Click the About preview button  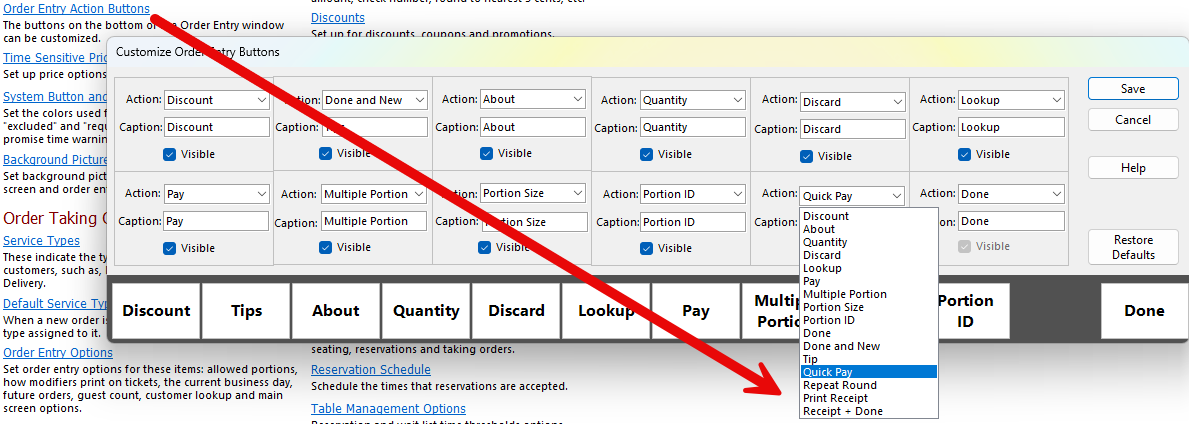click(336, 311)
